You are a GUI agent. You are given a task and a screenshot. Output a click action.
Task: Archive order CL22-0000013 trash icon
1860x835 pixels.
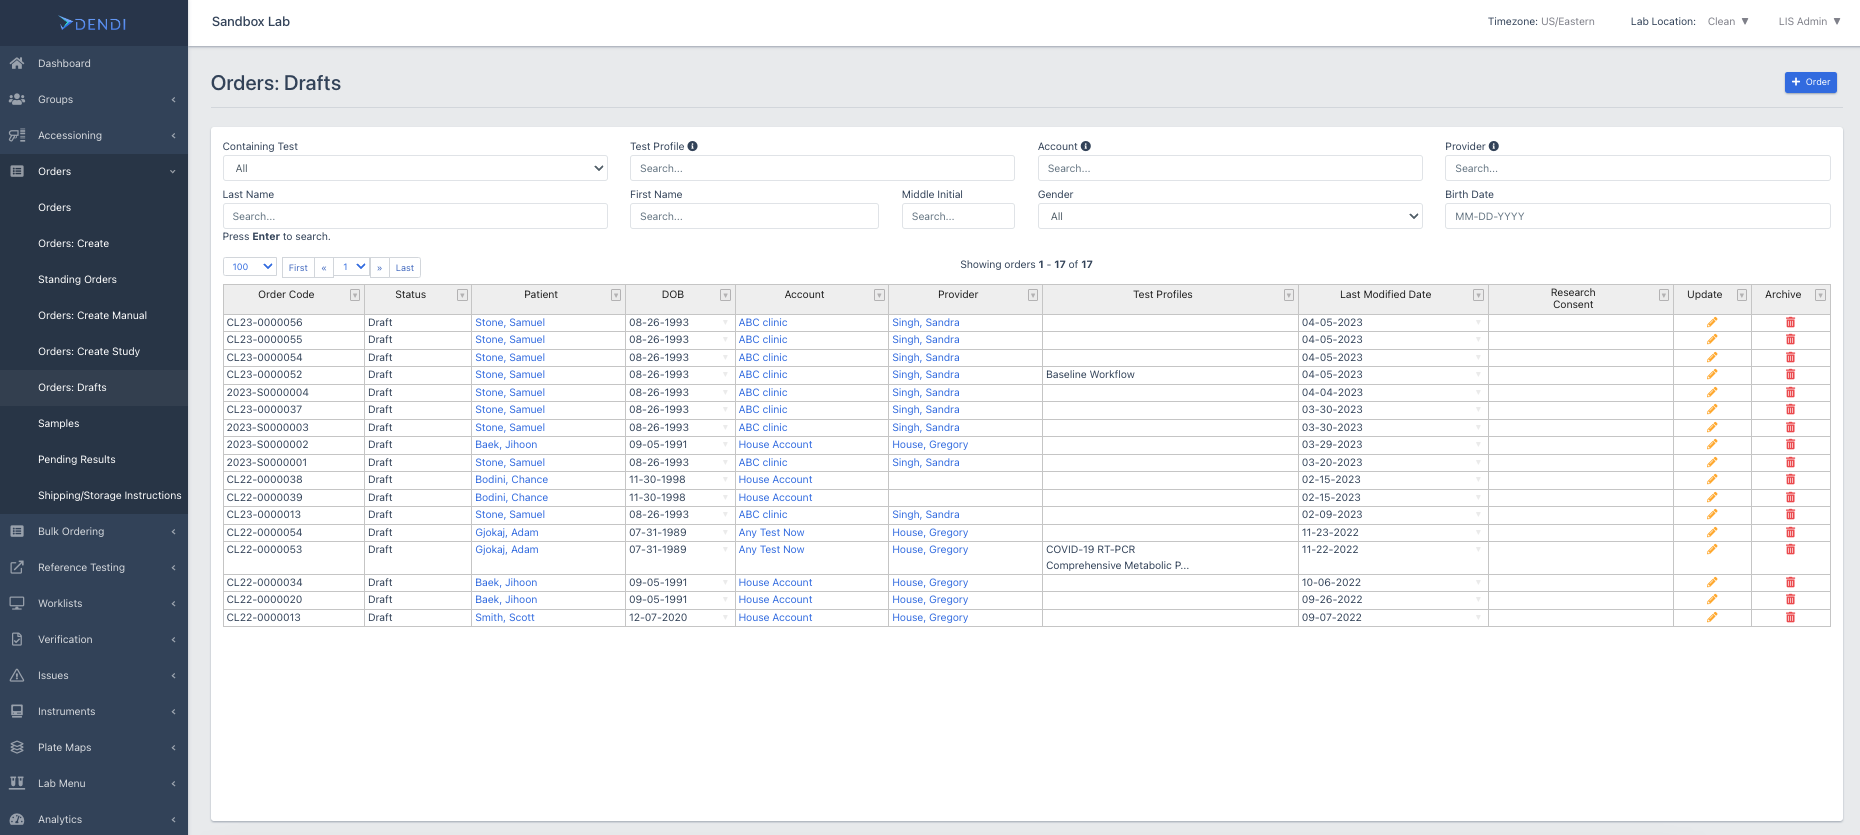pyautogui.click(x=1790, y=617)
